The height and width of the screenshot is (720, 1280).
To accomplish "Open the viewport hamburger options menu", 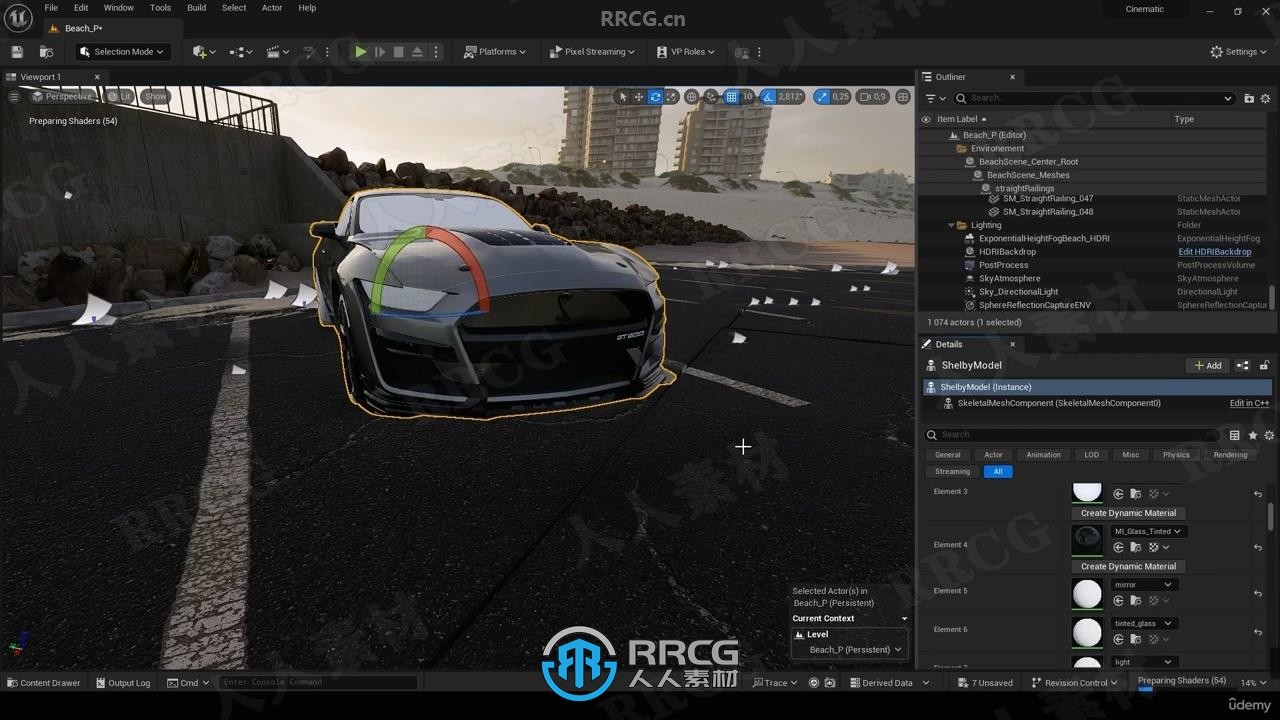I will [14, 97].
